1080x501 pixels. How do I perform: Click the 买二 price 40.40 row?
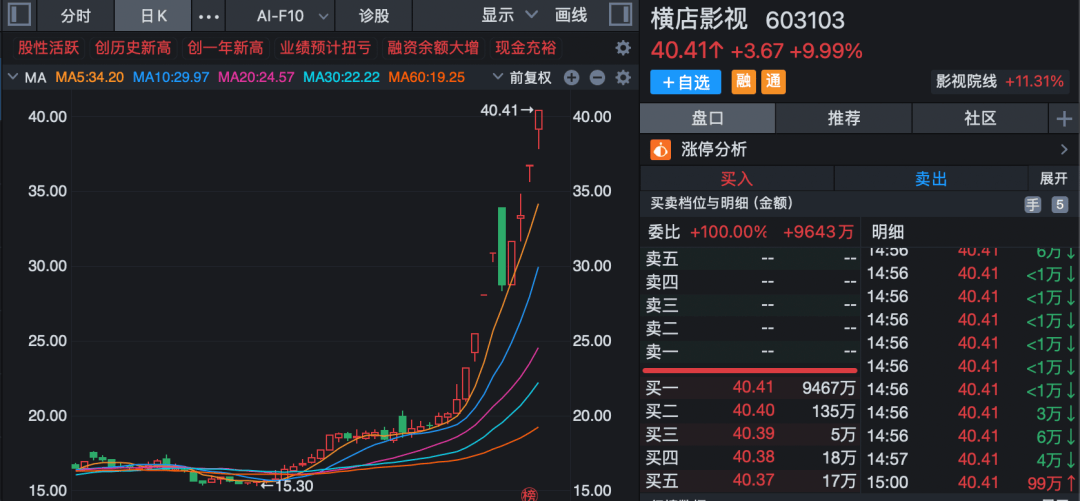[751, 411]
